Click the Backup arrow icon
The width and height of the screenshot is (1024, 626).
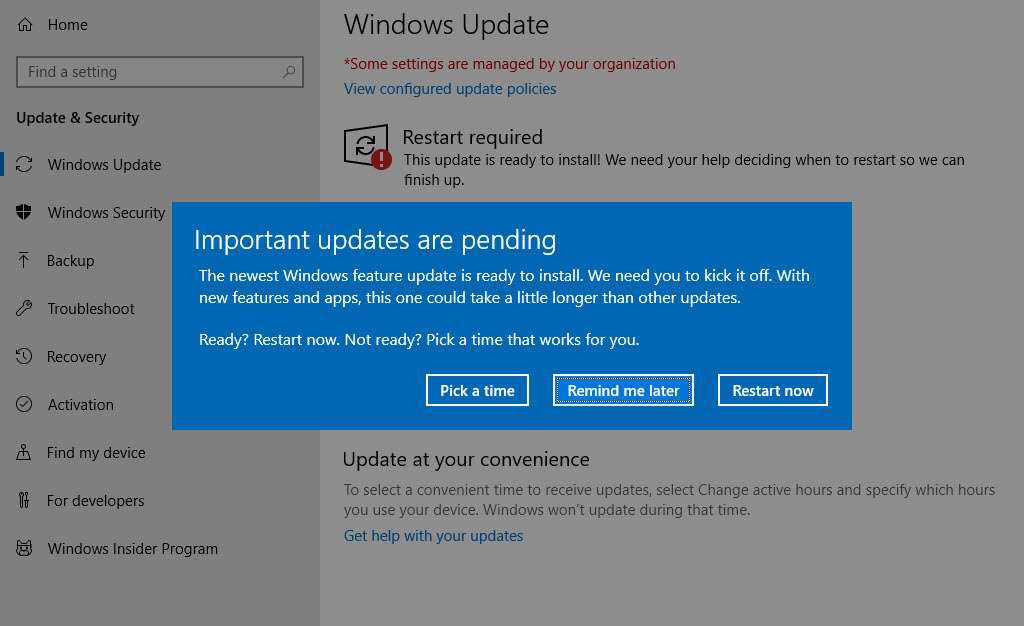(24, 260)
